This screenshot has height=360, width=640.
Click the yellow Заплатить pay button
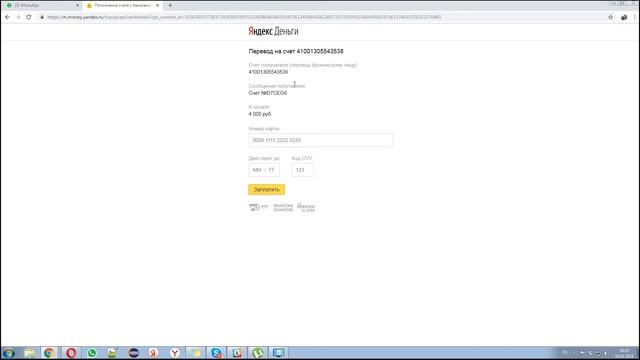tap(267, 189)
